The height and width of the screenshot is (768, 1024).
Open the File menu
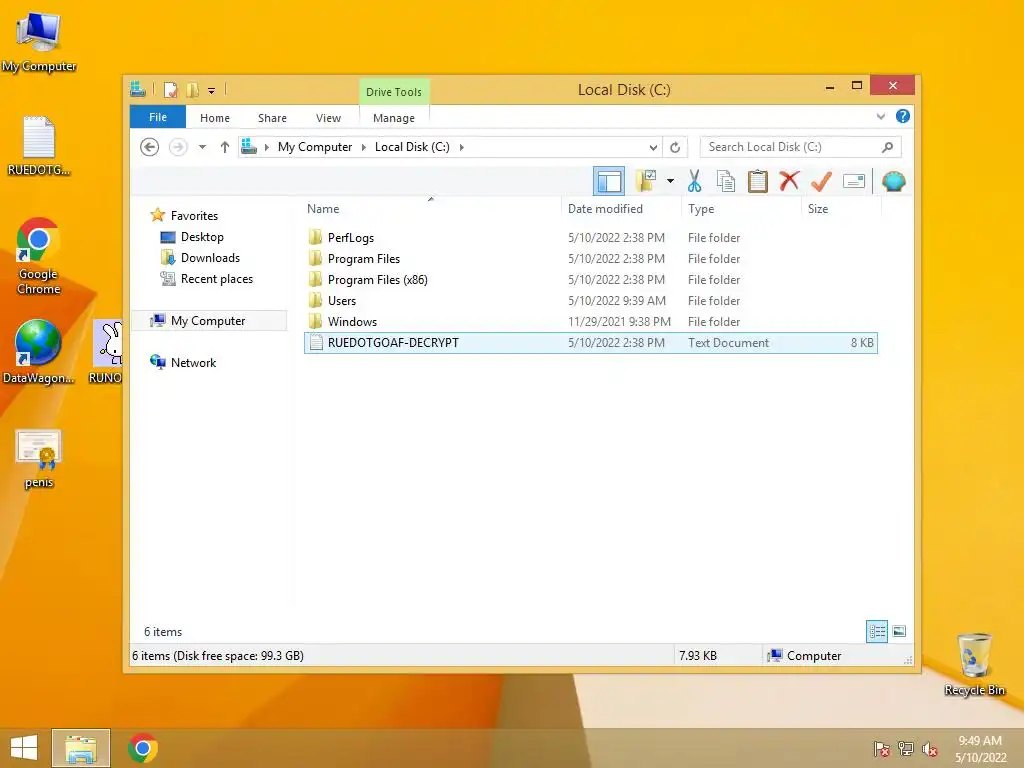[x=158, y=117]
